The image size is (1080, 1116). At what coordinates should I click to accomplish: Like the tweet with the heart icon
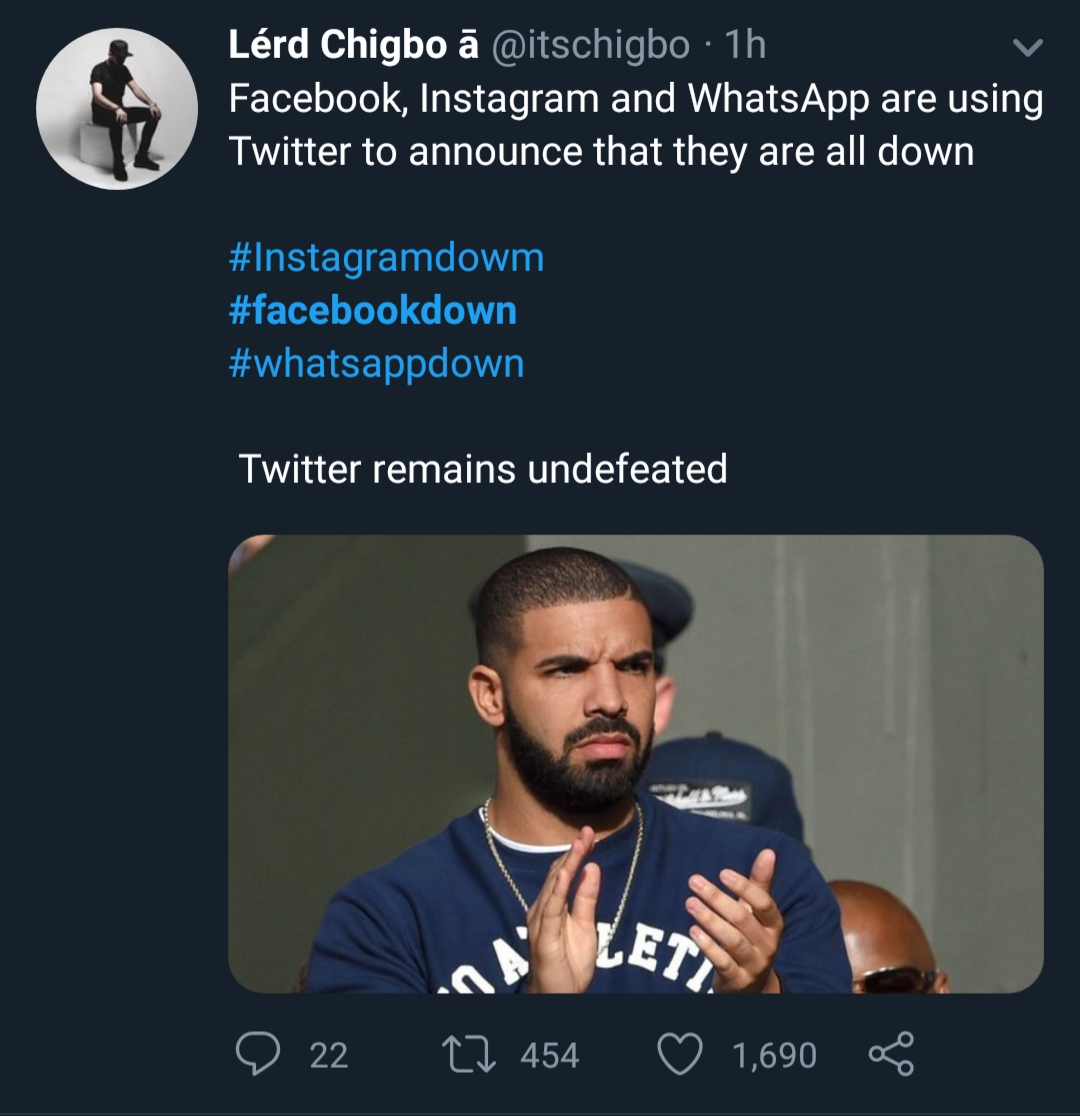[x=679, y=1055]
